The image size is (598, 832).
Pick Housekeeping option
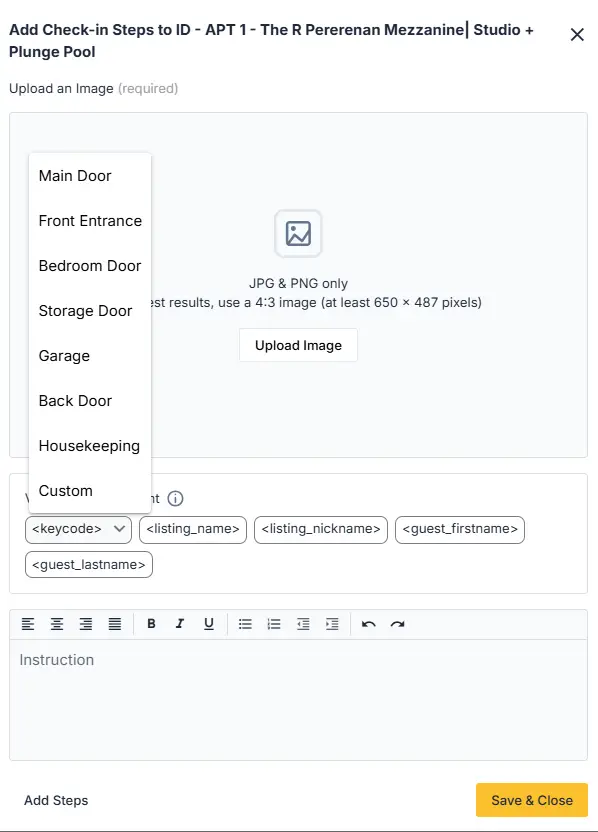pyautogui.click(x=90, y=446)
